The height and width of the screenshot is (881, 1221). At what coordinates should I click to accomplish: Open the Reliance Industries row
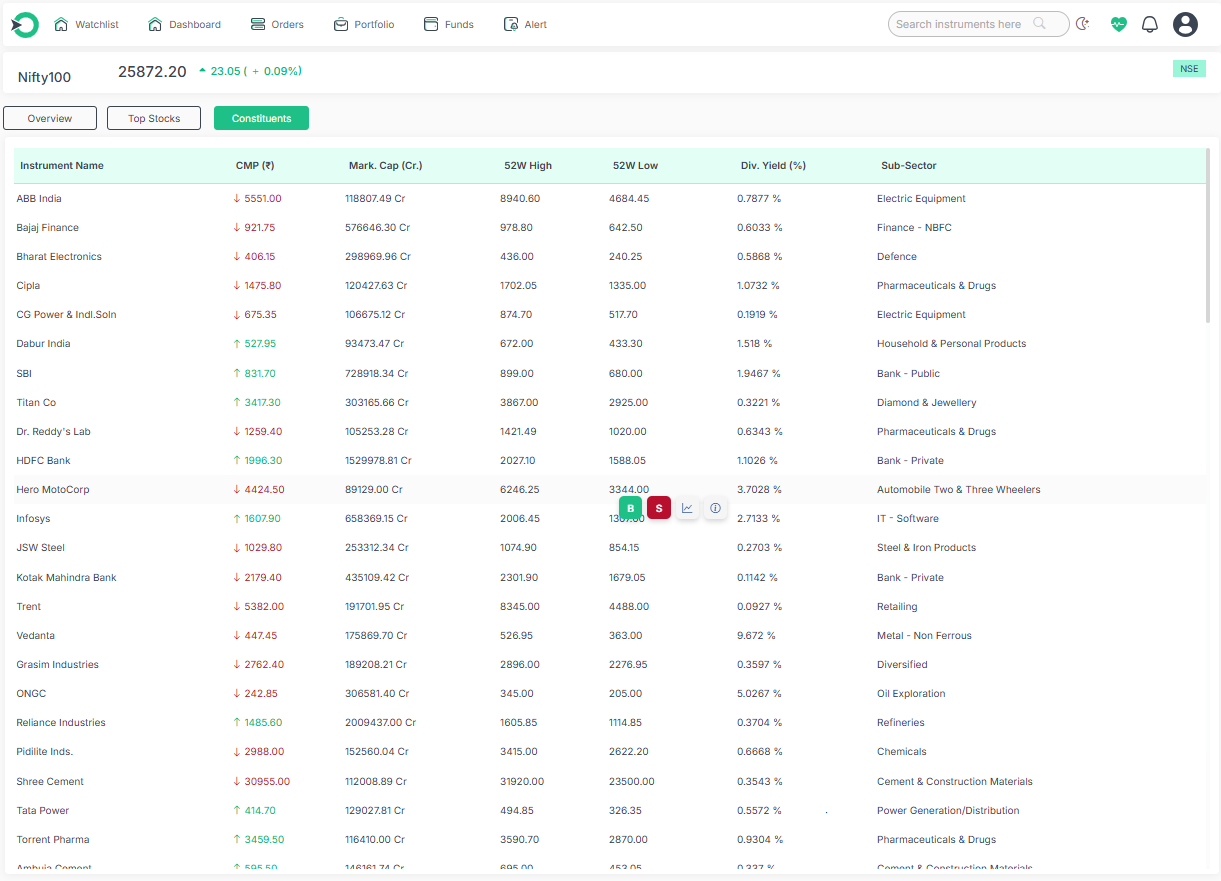pos(61,723)
